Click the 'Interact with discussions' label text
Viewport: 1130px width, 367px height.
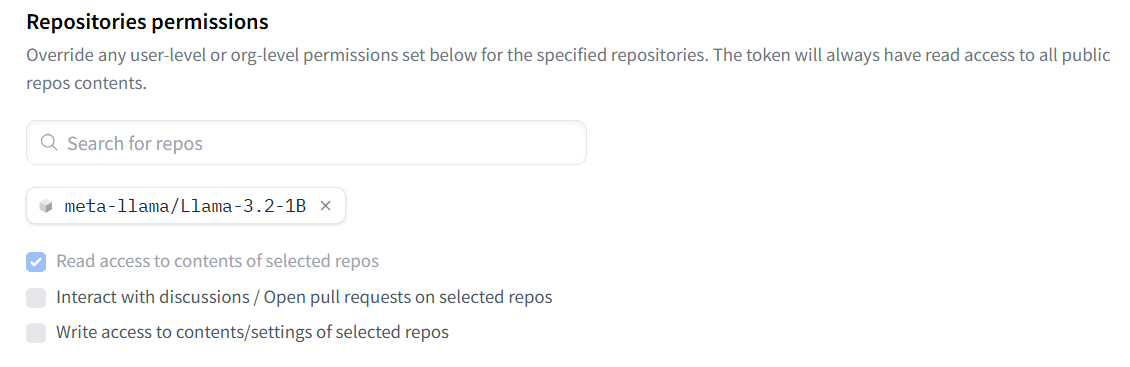(x=153, y=297)
